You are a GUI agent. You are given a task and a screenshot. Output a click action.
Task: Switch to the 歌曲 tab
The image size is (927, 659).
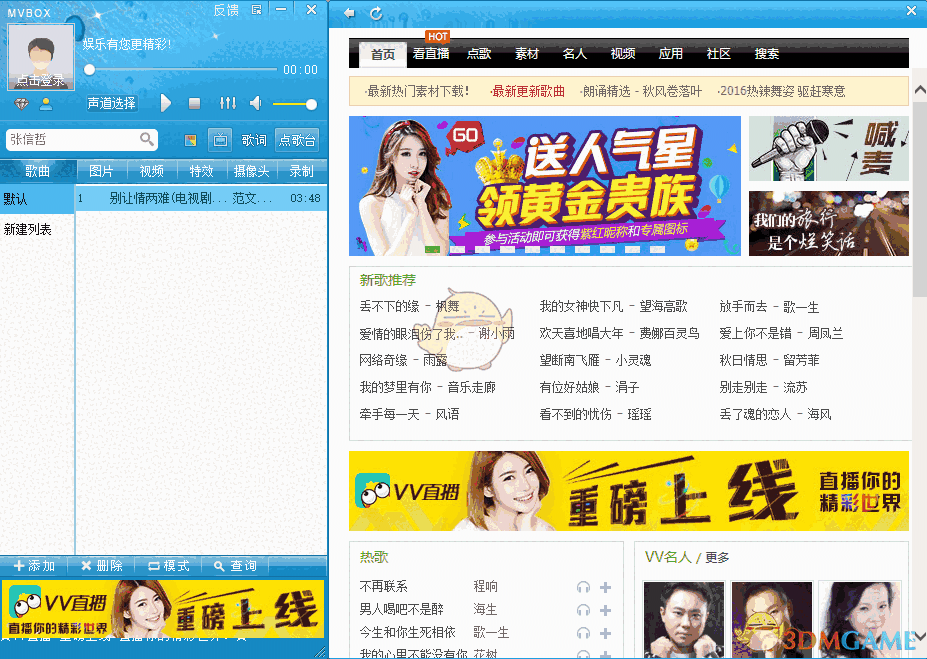pyautogui.click(x=38, y=171)
